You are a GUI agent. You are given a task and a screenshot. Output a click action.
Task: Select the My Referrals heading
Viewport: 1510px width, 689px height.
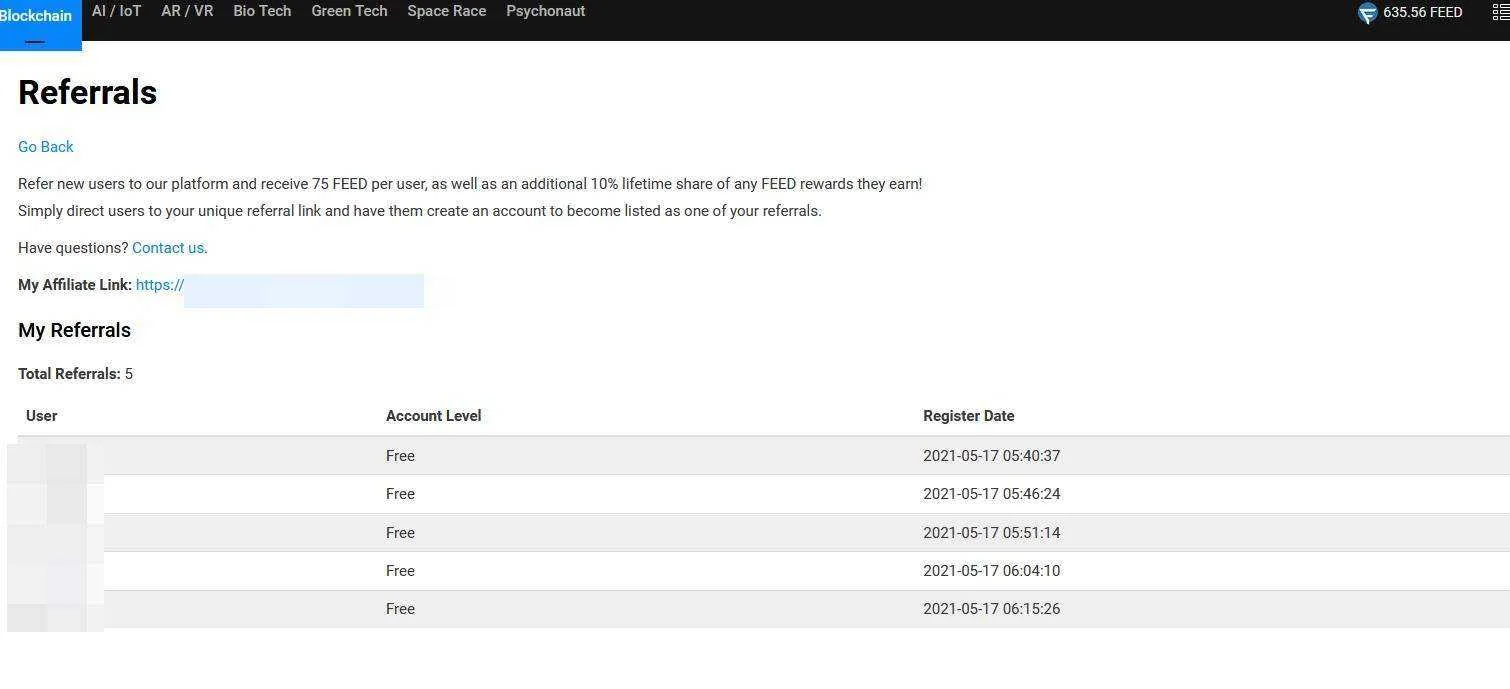[x=75, y=330]
